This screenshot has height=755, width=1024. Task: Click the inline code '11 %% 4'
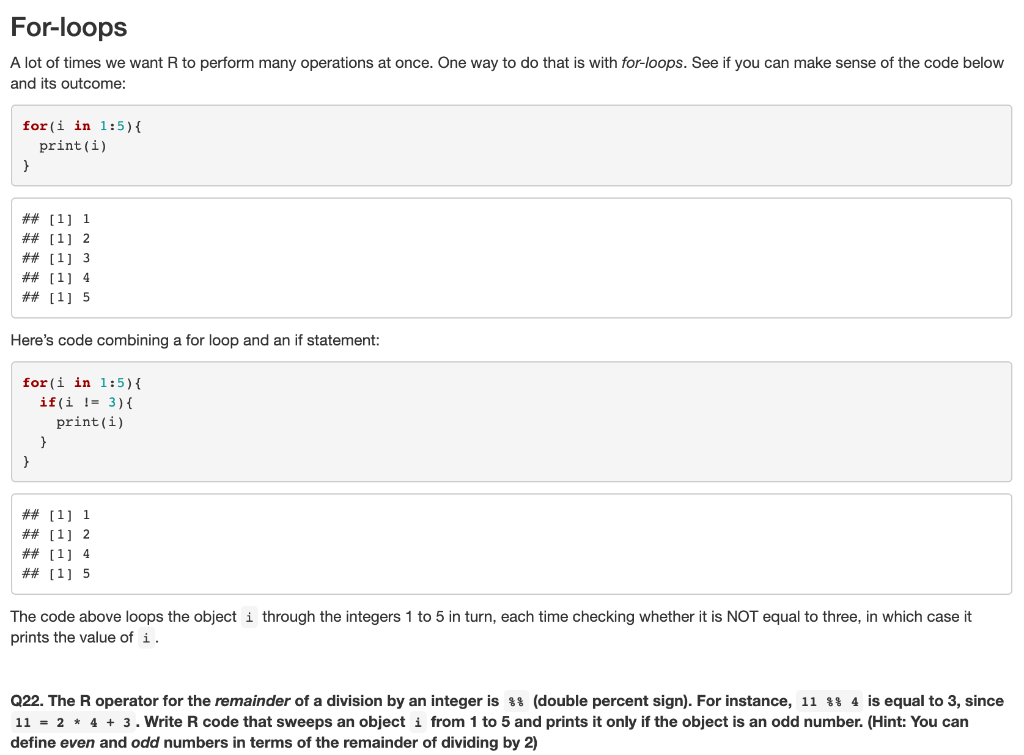pos(830,701)
